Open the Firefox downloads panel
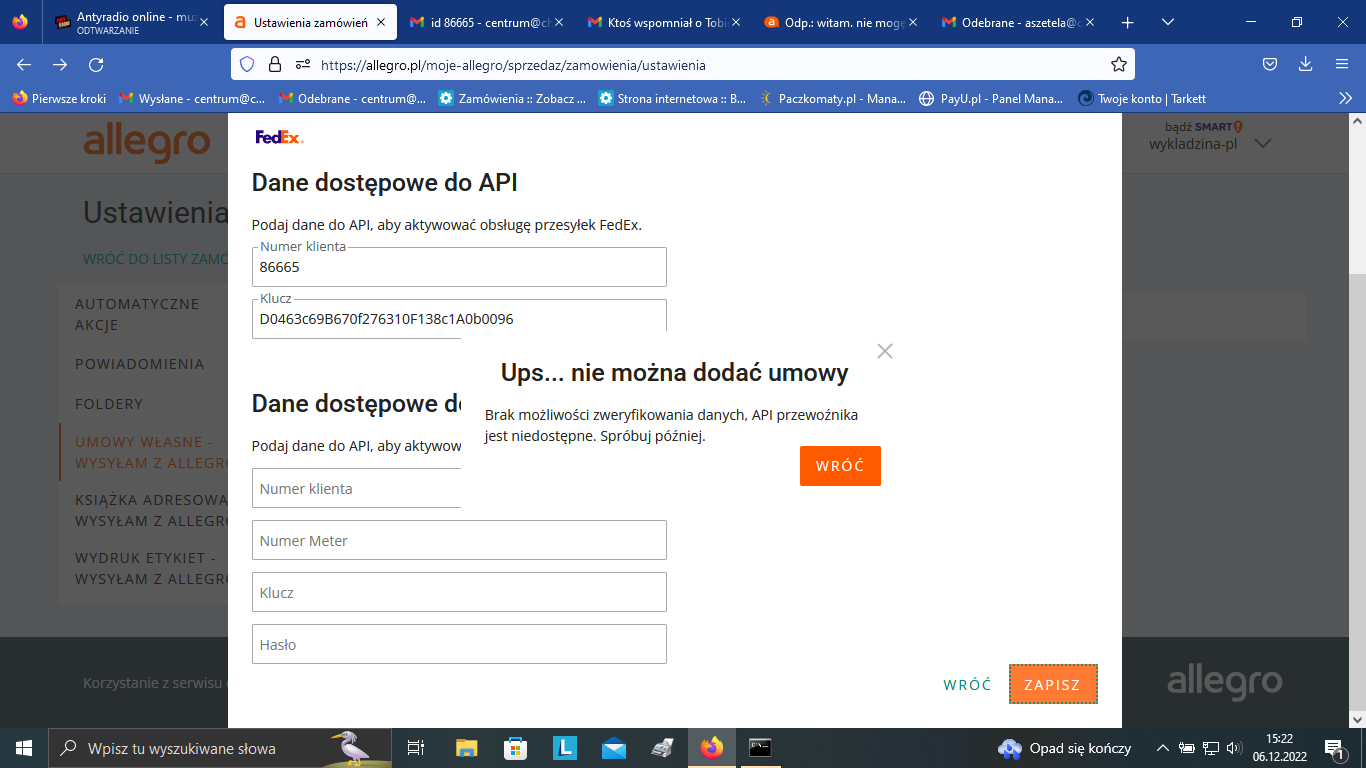The height and width of the screenshot is (768, 1366). point(1305,64)
